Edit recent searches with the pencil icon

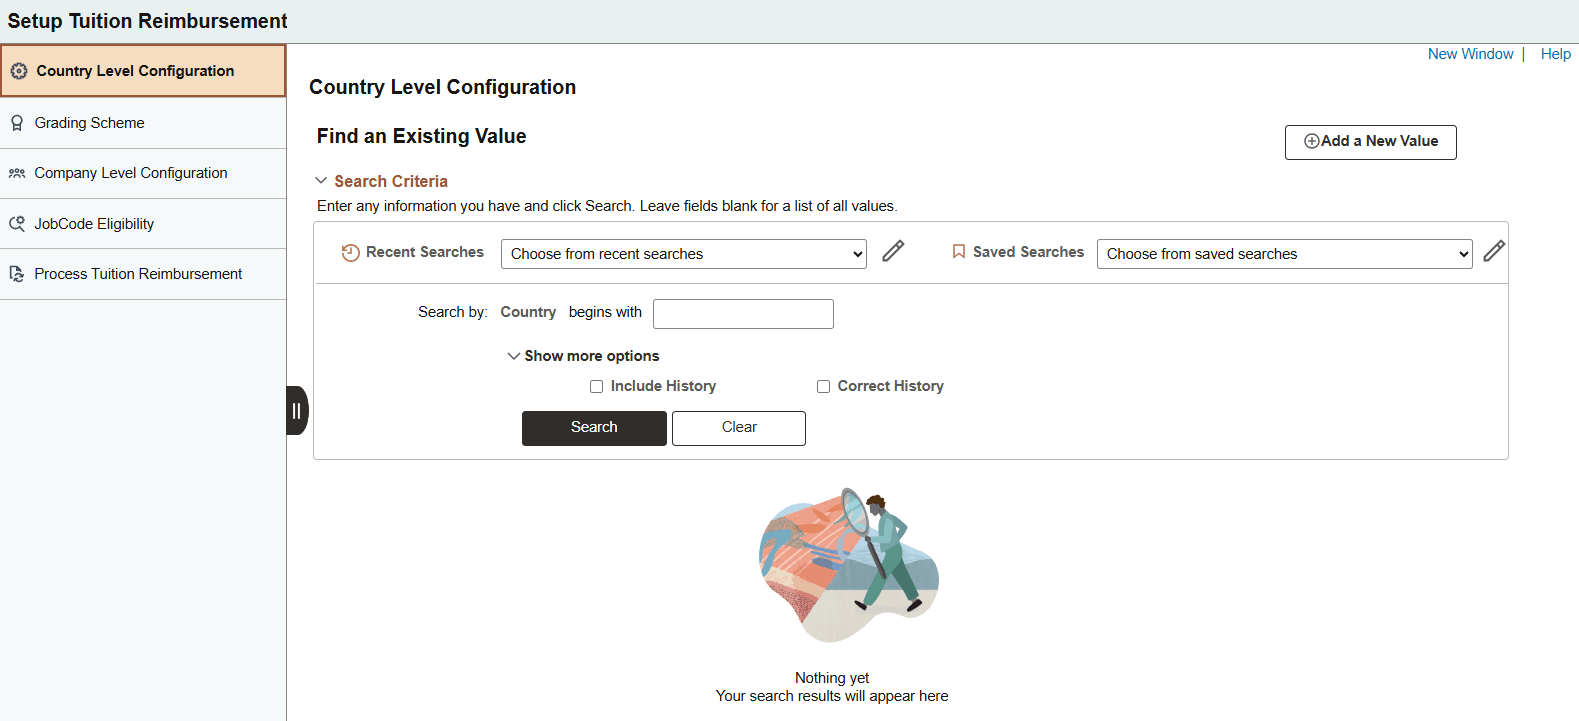(893, 251)
